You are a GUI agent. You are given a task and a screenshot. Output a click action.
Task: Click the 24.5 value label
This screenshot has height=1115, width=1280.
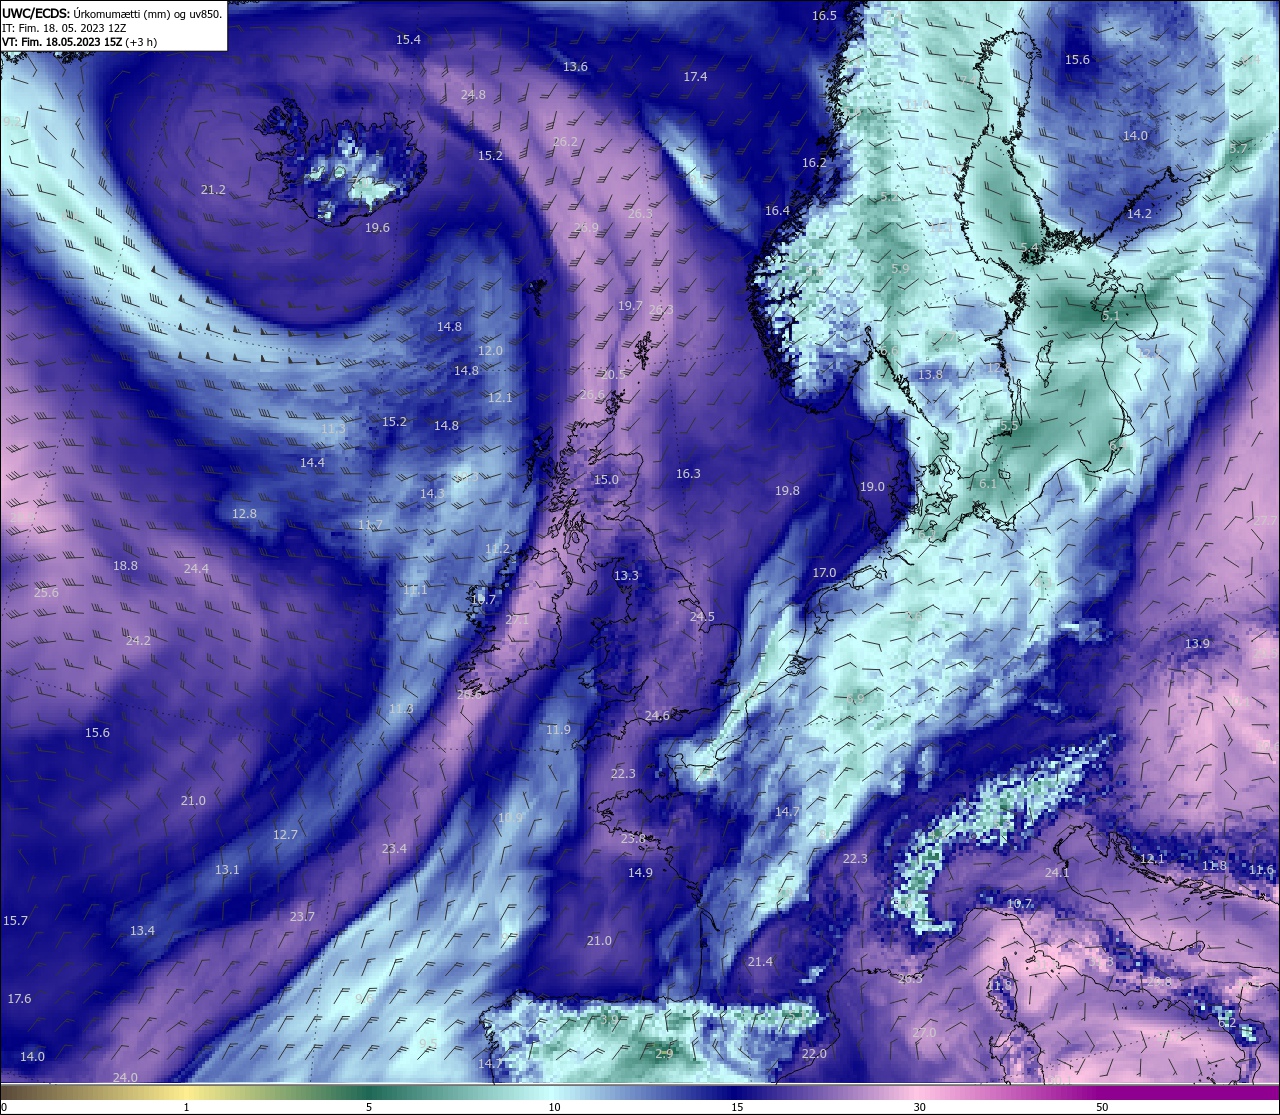702,617
